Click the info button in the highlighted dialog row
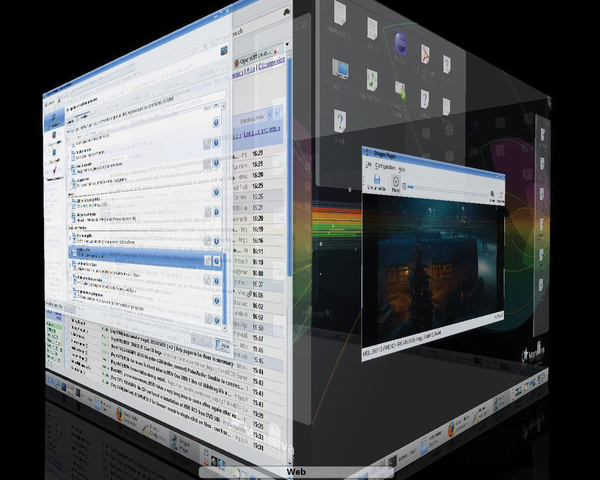The image size is (600, 480). pos(216,261)
